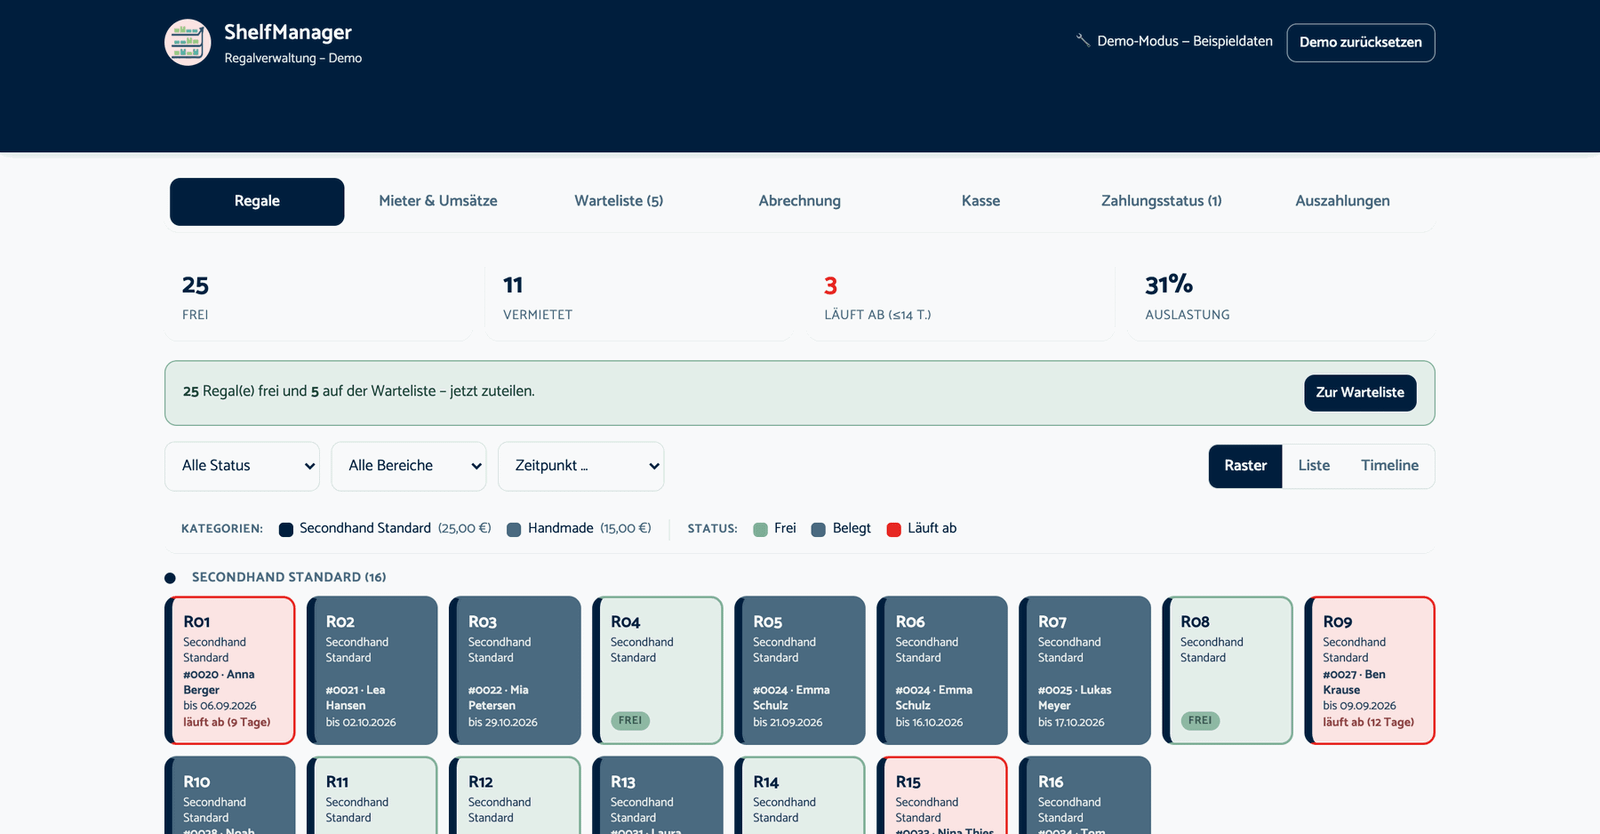Select shelf R03 Mia Petersen
This screenshot has height=834, width=1600.
515,671
